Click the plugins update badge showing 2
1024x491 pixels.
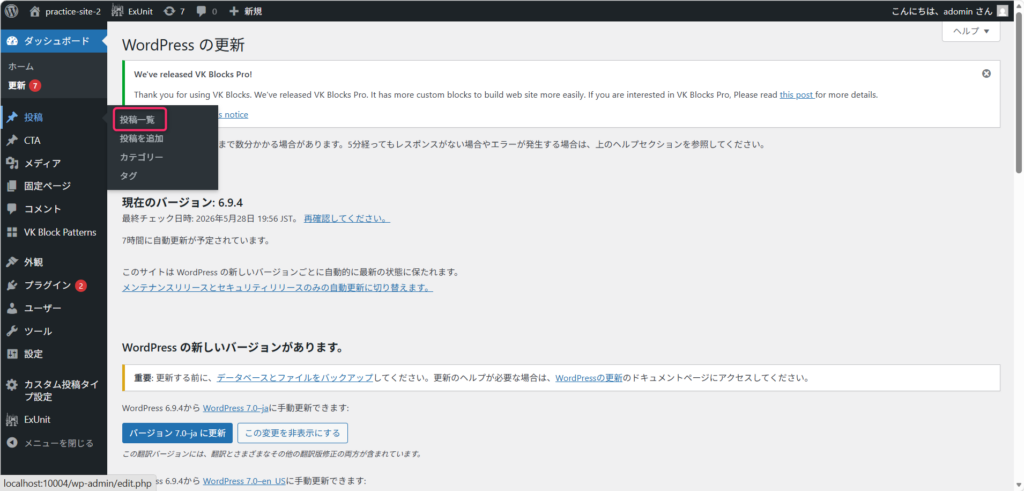[x=80, y=285]
